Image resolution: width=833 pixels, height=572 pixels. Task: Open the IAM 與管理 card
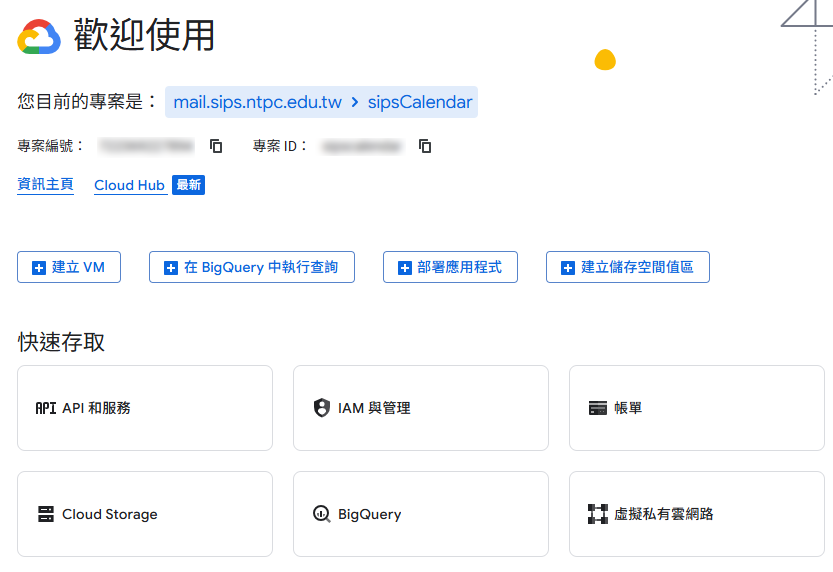pos(421,408)
